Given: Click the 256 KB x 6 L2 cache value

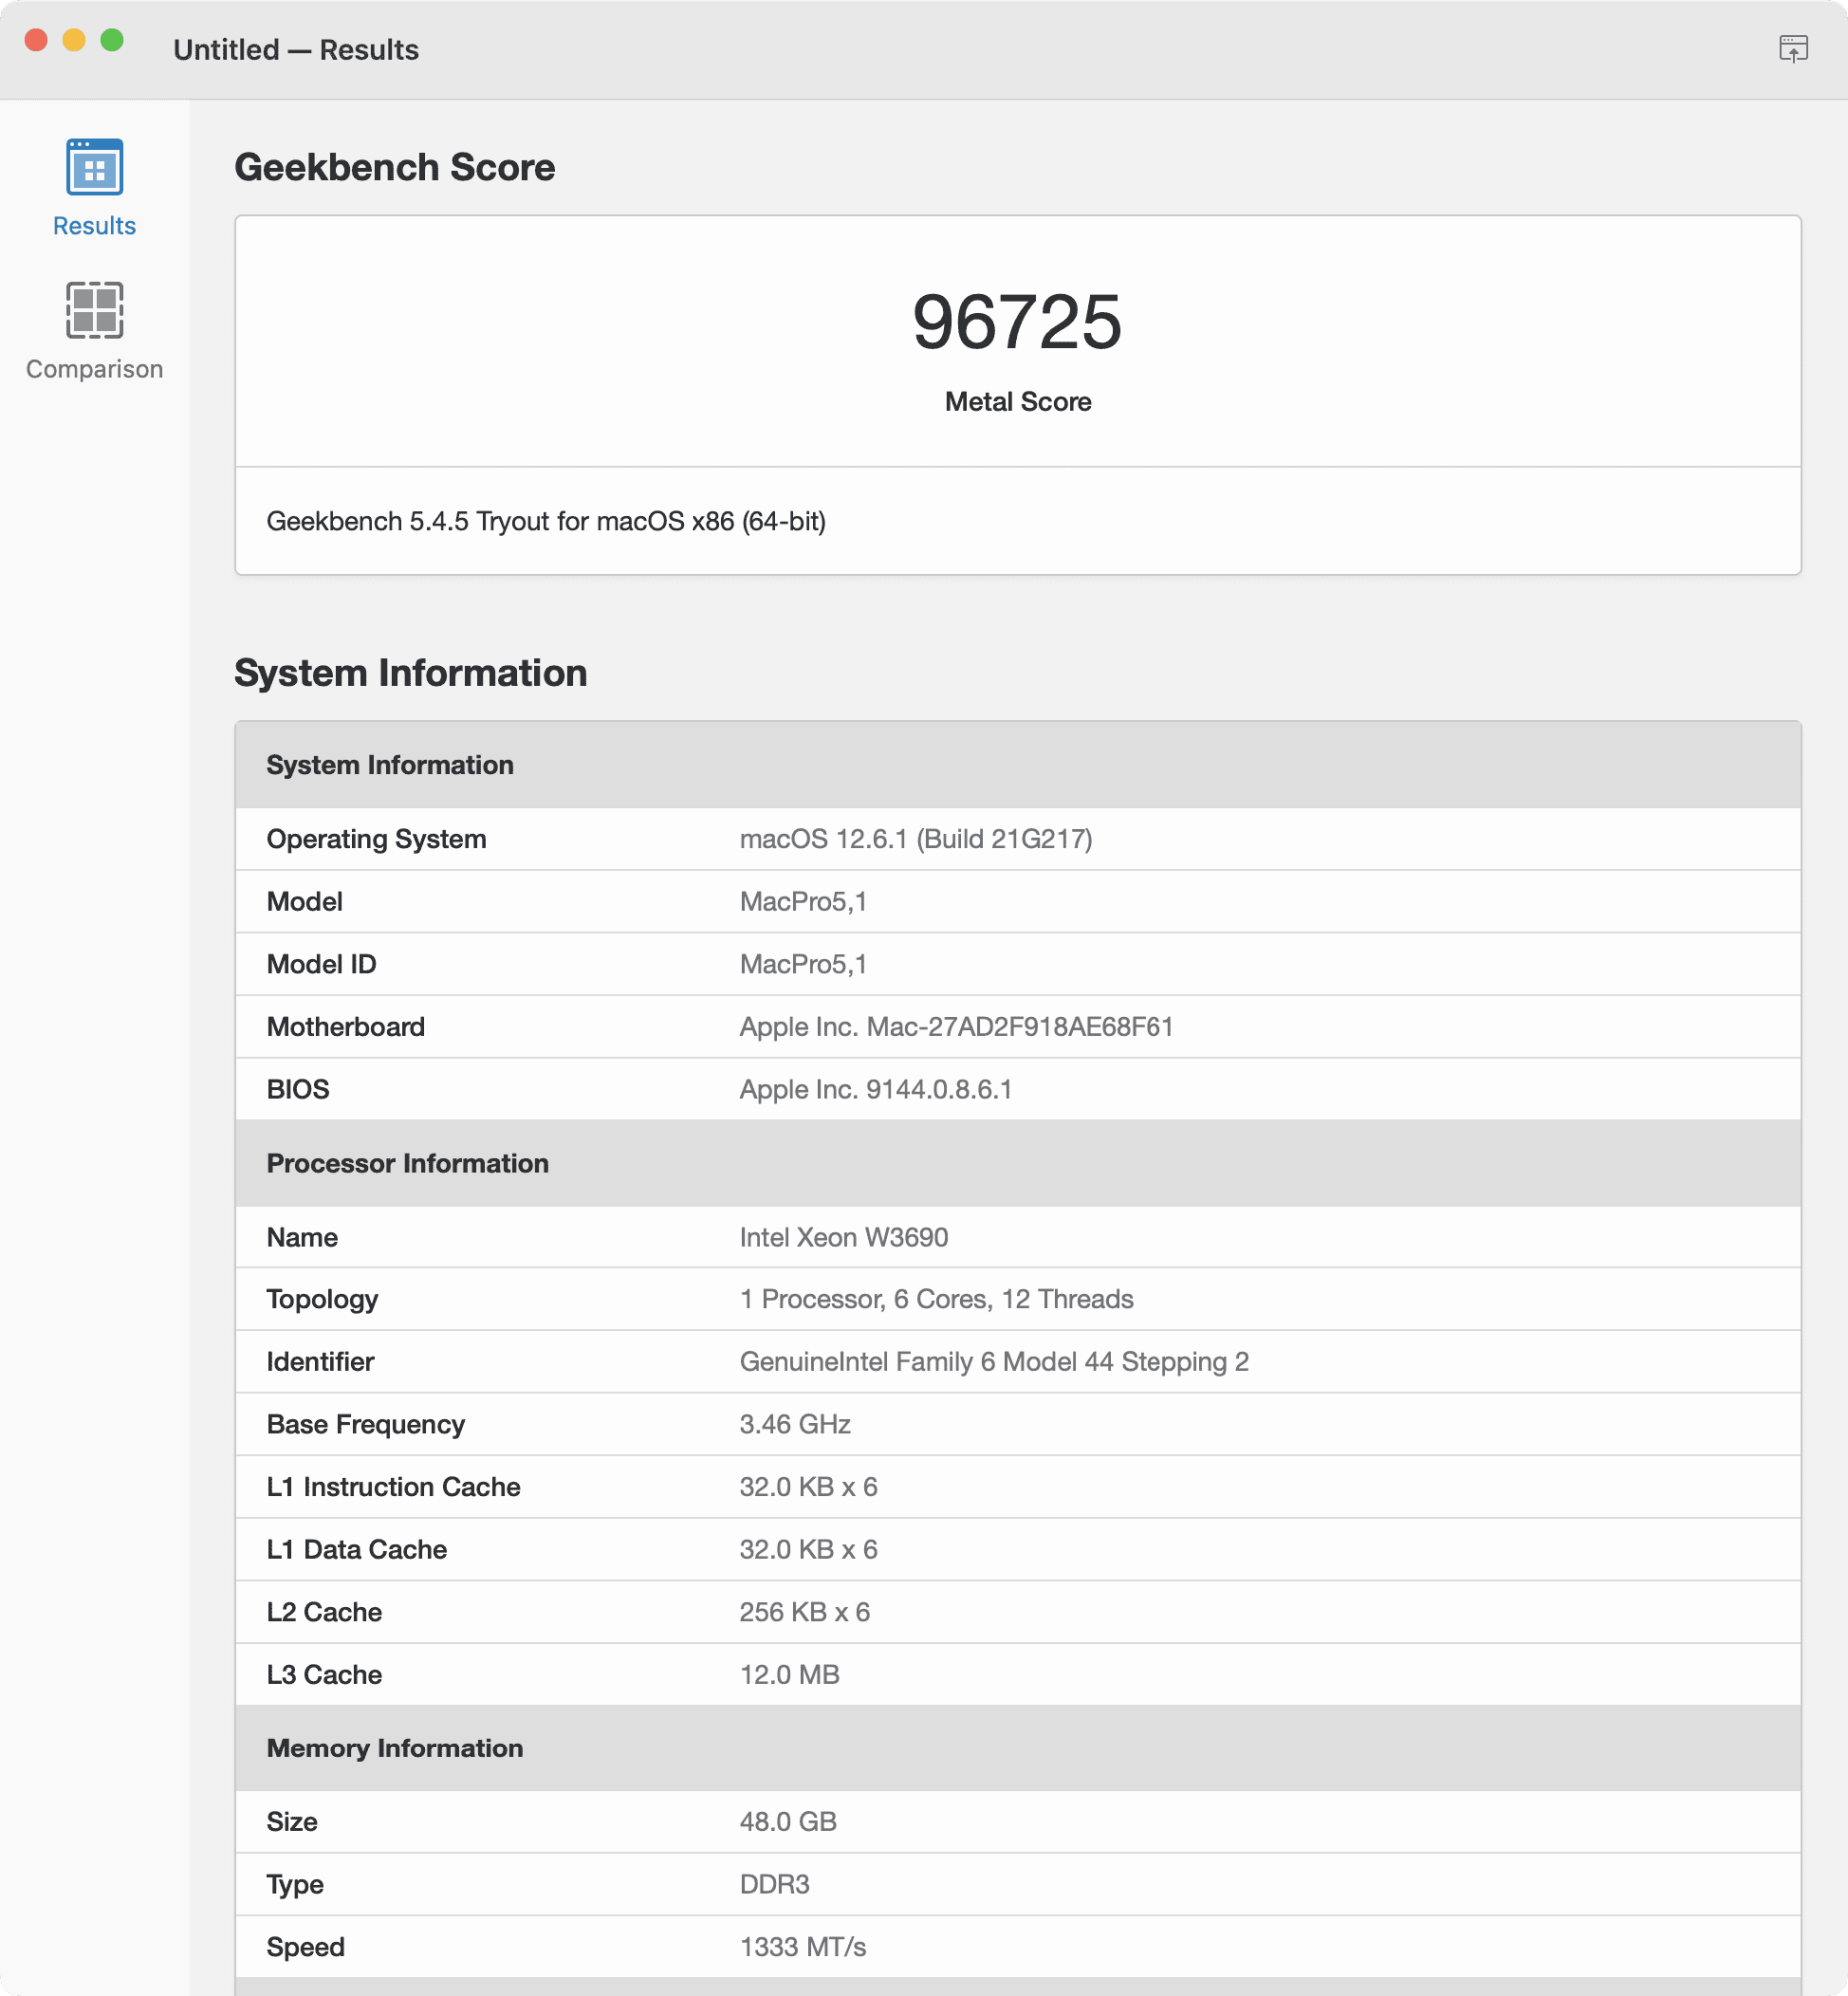Looking at the screenshot, I should pyautogui.click(x=804, y=1612).
